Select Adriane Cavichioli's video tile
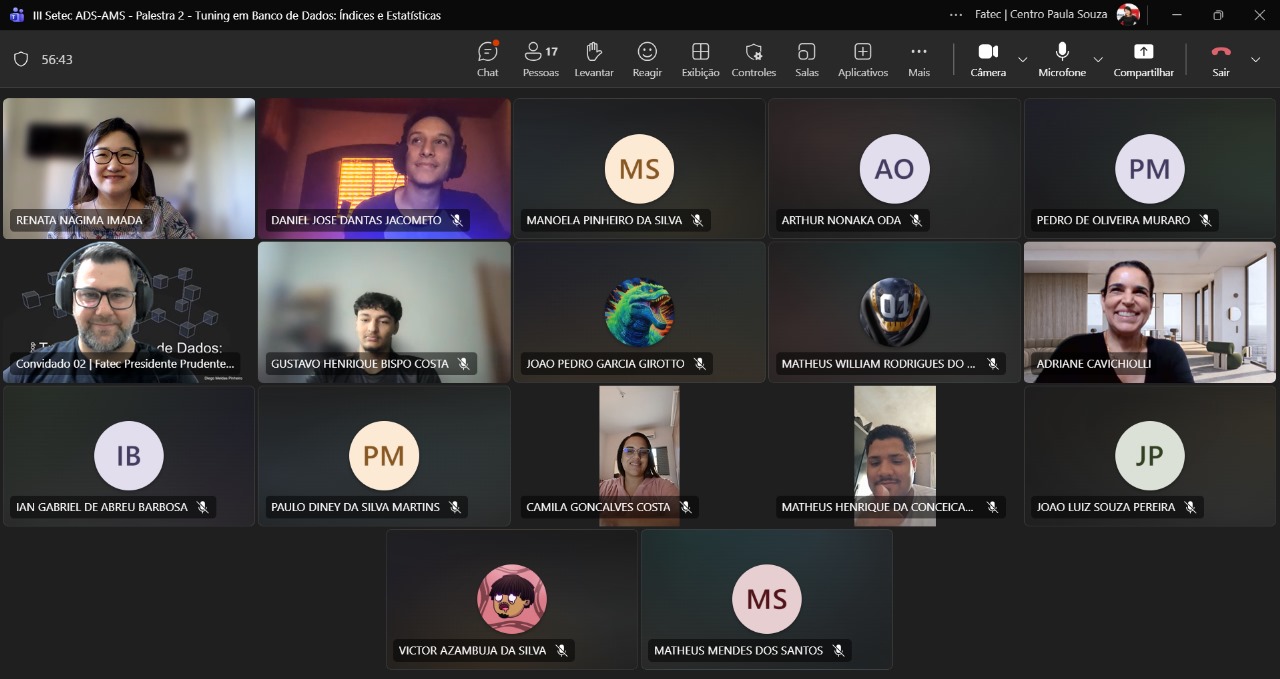The width and height of the screenshot is (1280, 679). 1149,311
